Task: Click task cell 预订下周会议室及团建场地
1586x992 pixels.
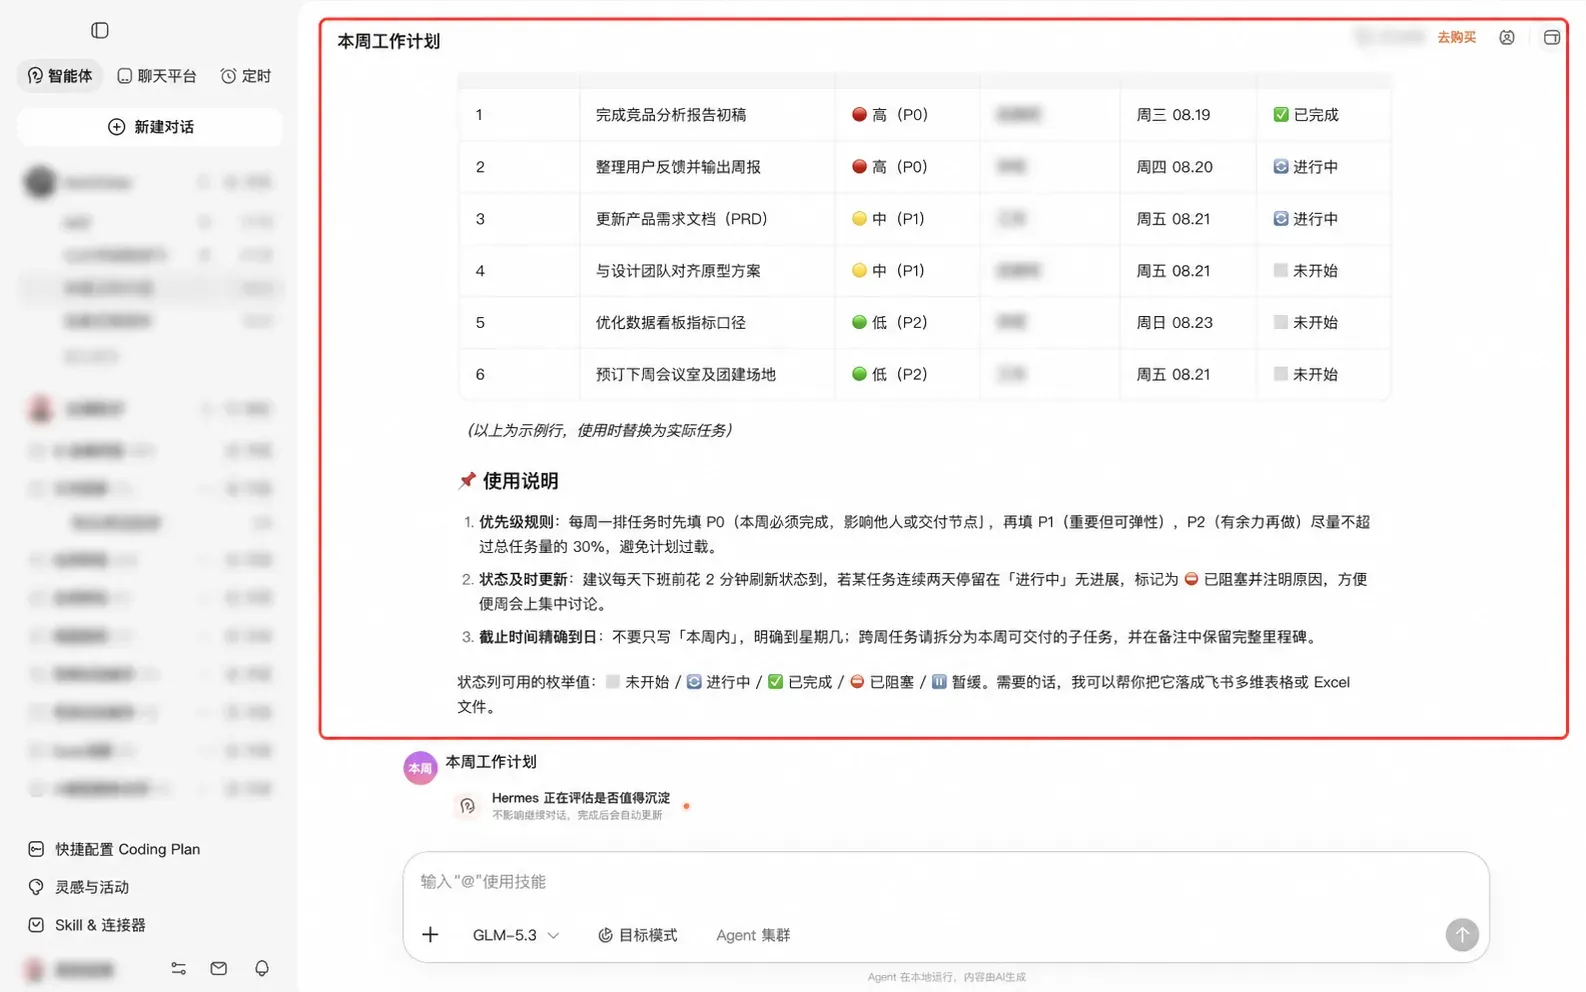Action: [x=686, y=375]
